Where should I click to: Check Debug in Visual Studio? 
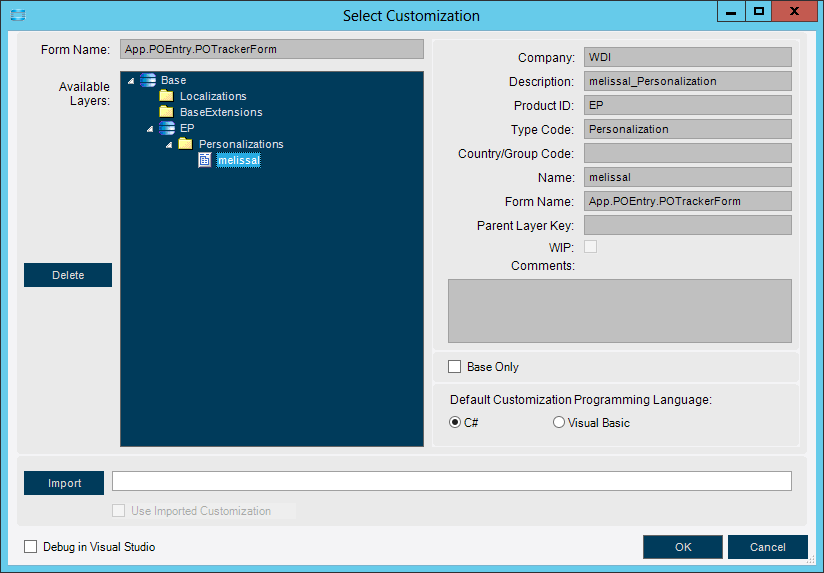pos(30,547)
